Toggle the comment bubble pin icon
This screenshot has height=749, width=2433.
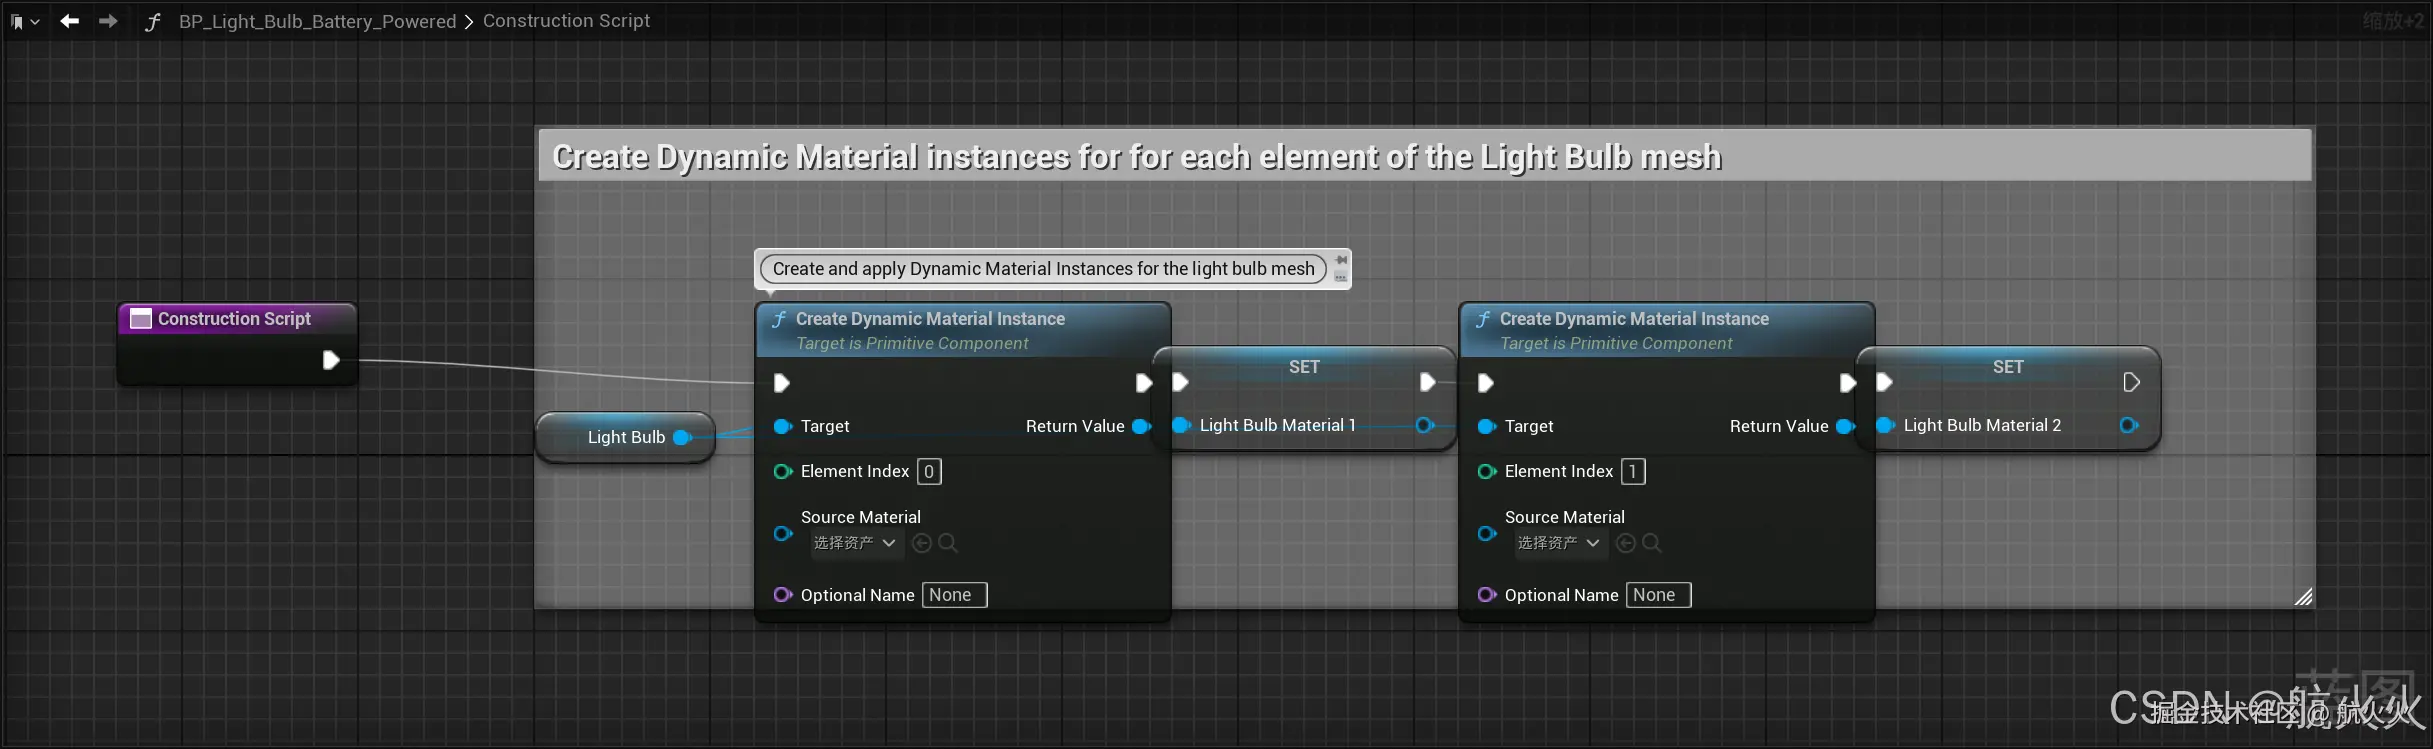click(1341, 260)
